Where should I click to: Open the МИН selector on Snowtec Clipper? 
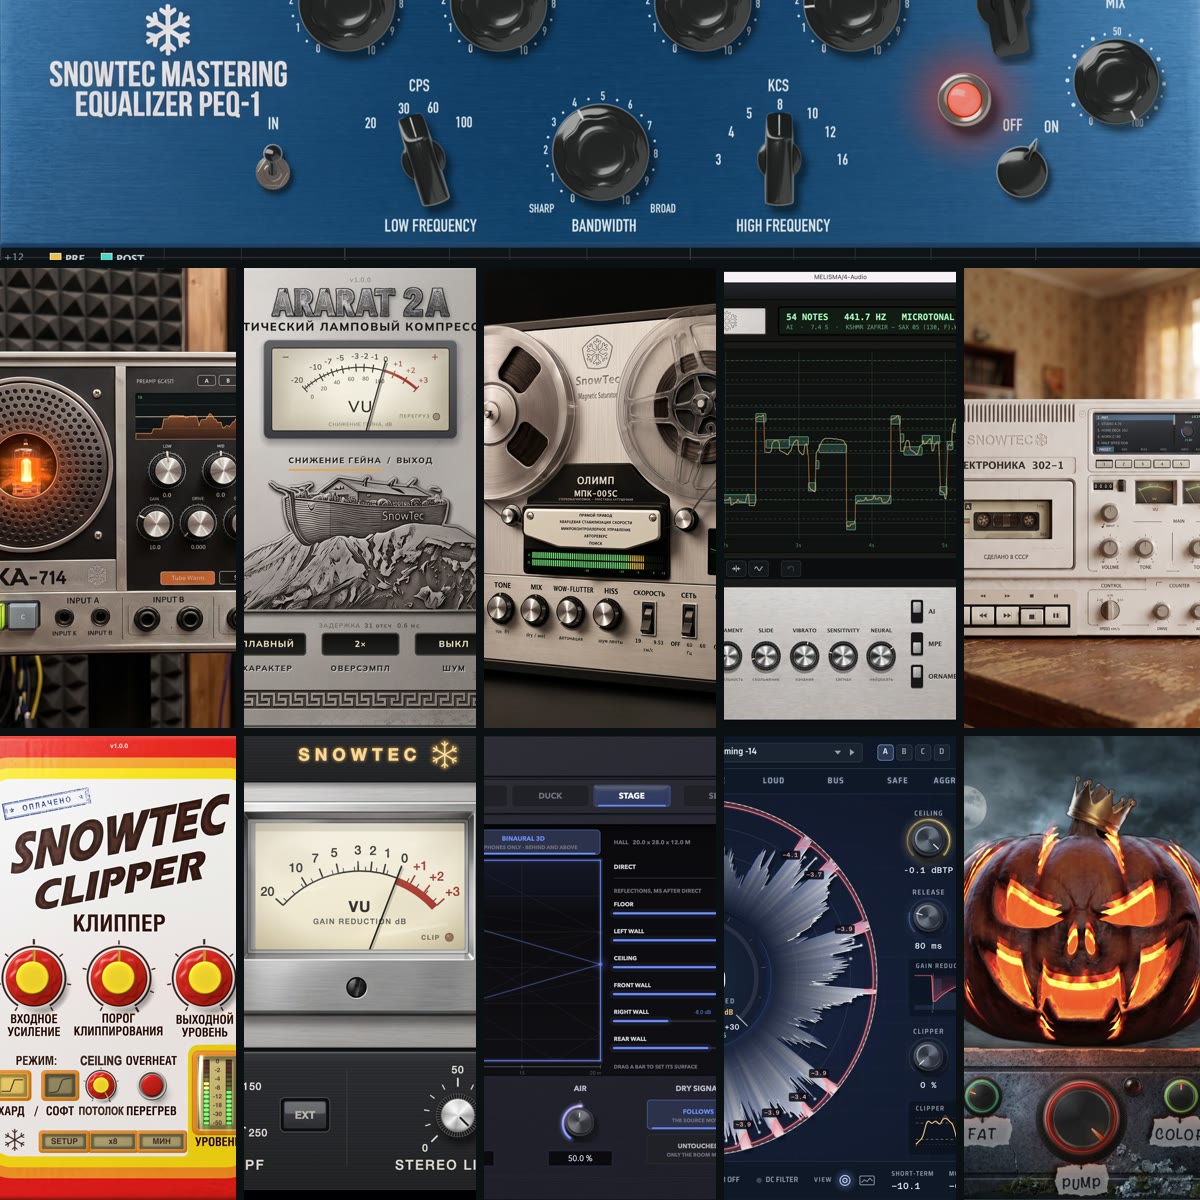[160, 1141]
